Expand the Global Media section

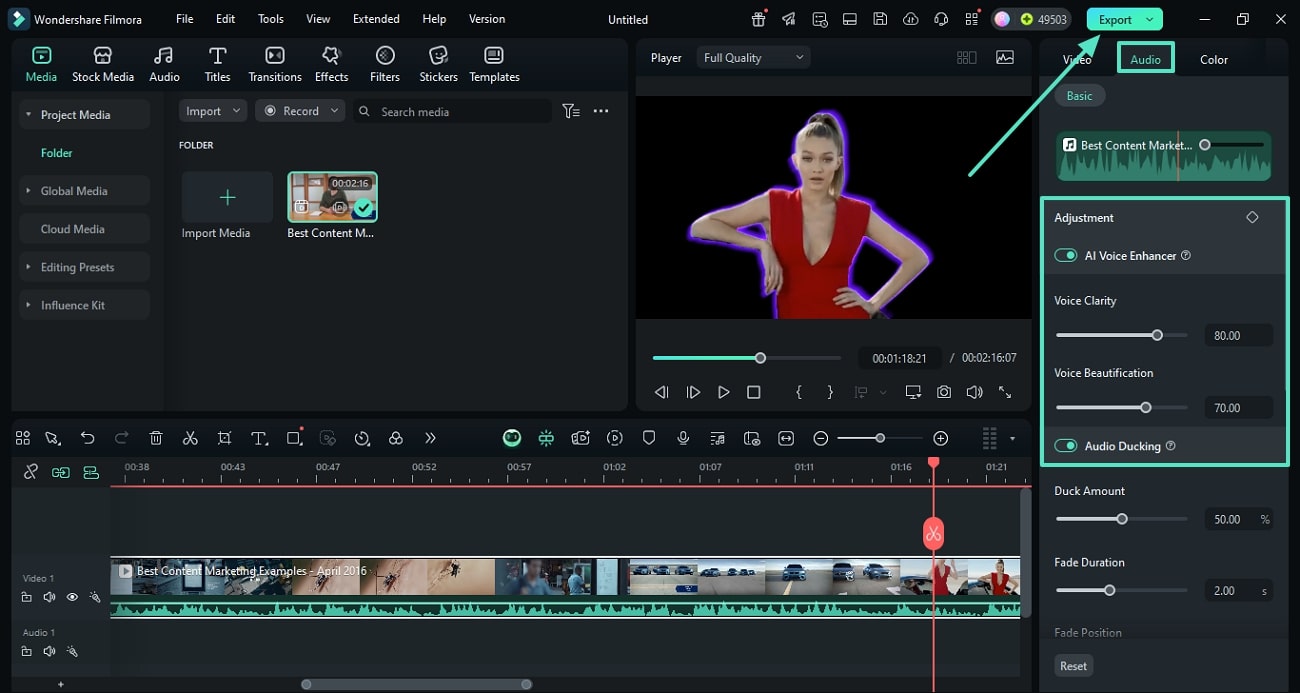(x=29, y=191)
